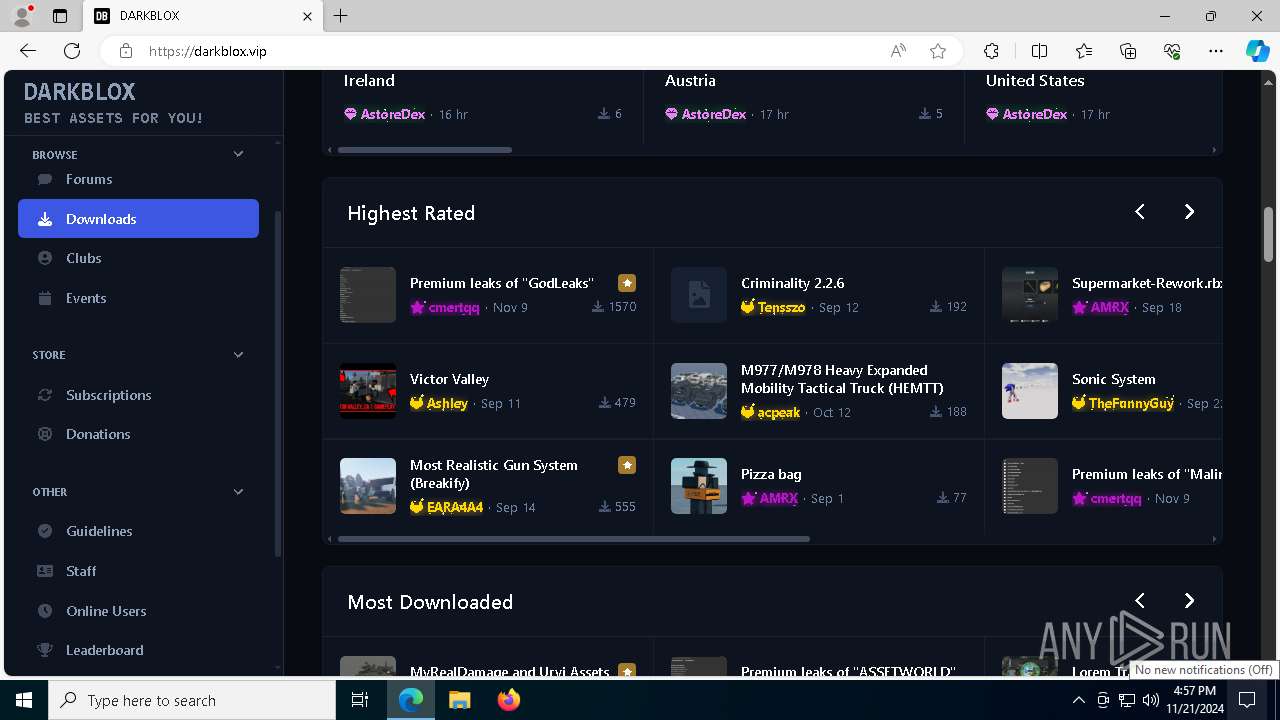Click the Clubs people icon
1280x720 pixels.
[x=45, y=258]
